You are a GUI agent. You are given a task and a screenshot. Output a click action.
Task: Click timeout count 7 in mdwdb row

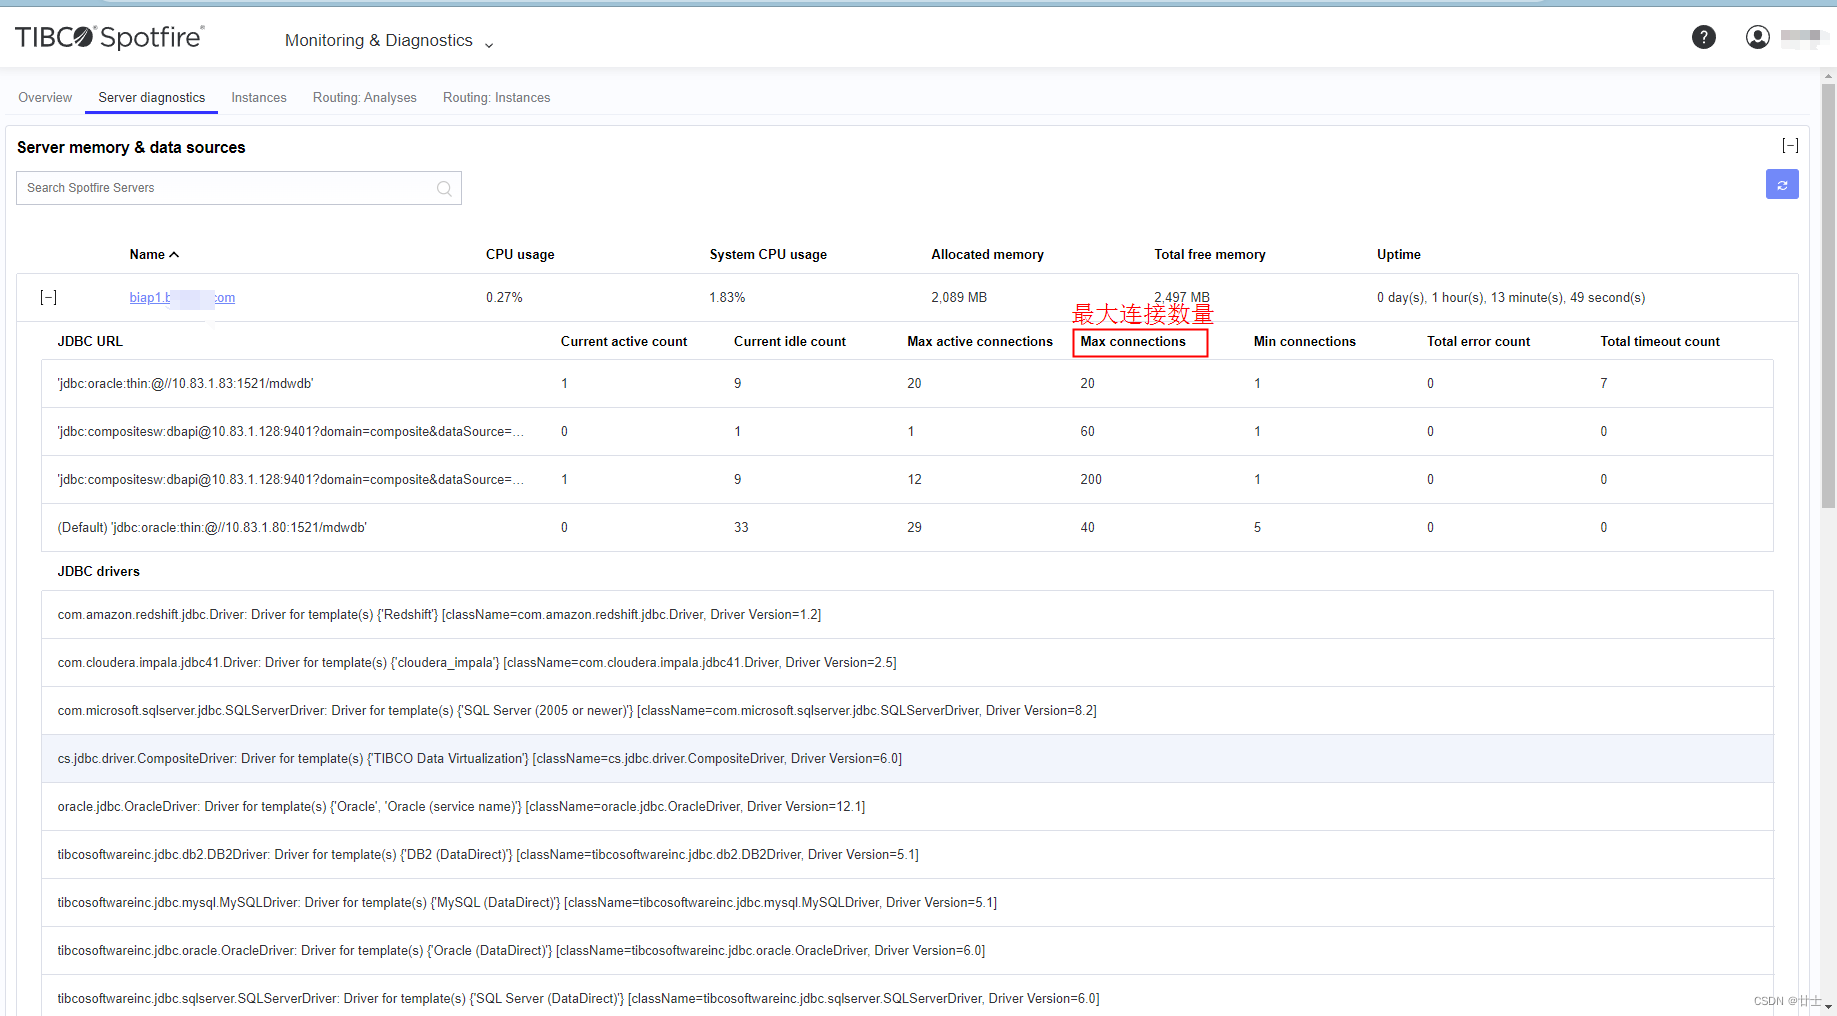pyautogui.click(x=1604, y=384)
